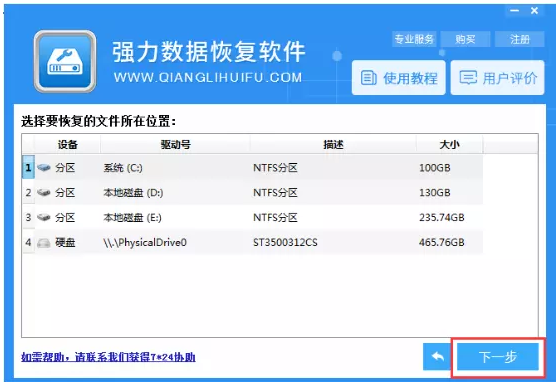Image resolution: width=560 pixels, height=384 pixels.
Task: Click the 使用教程 document icon
Action: pos(368,78)
